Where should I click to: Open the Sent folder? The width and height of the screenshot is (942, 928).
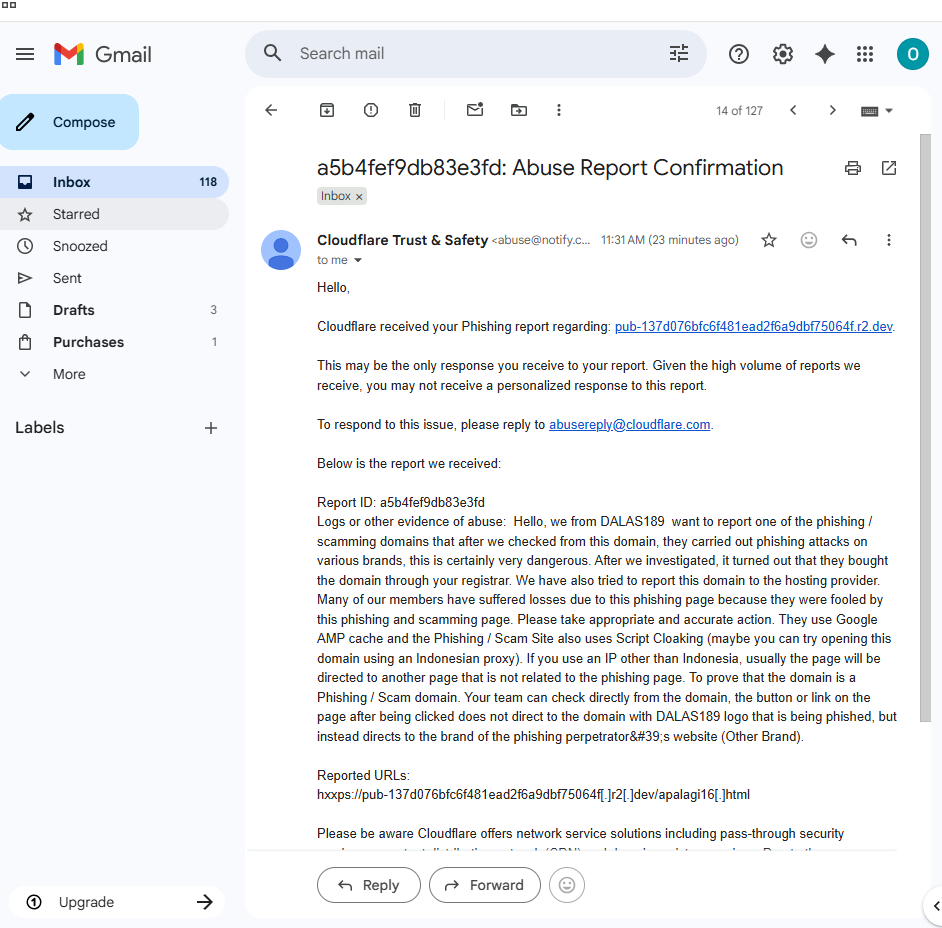coord(114,278)
